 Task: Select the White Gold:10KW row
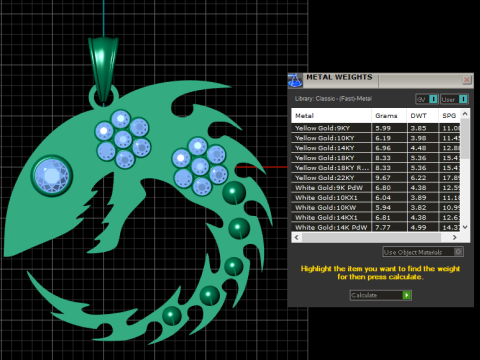pos(376,208)
